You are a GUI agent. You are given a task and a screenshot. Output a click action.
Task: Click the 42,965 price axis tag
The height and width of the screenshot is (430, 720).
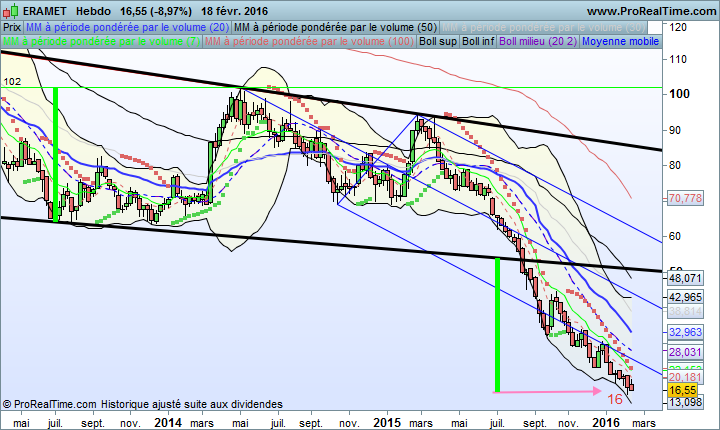(685, 297)
